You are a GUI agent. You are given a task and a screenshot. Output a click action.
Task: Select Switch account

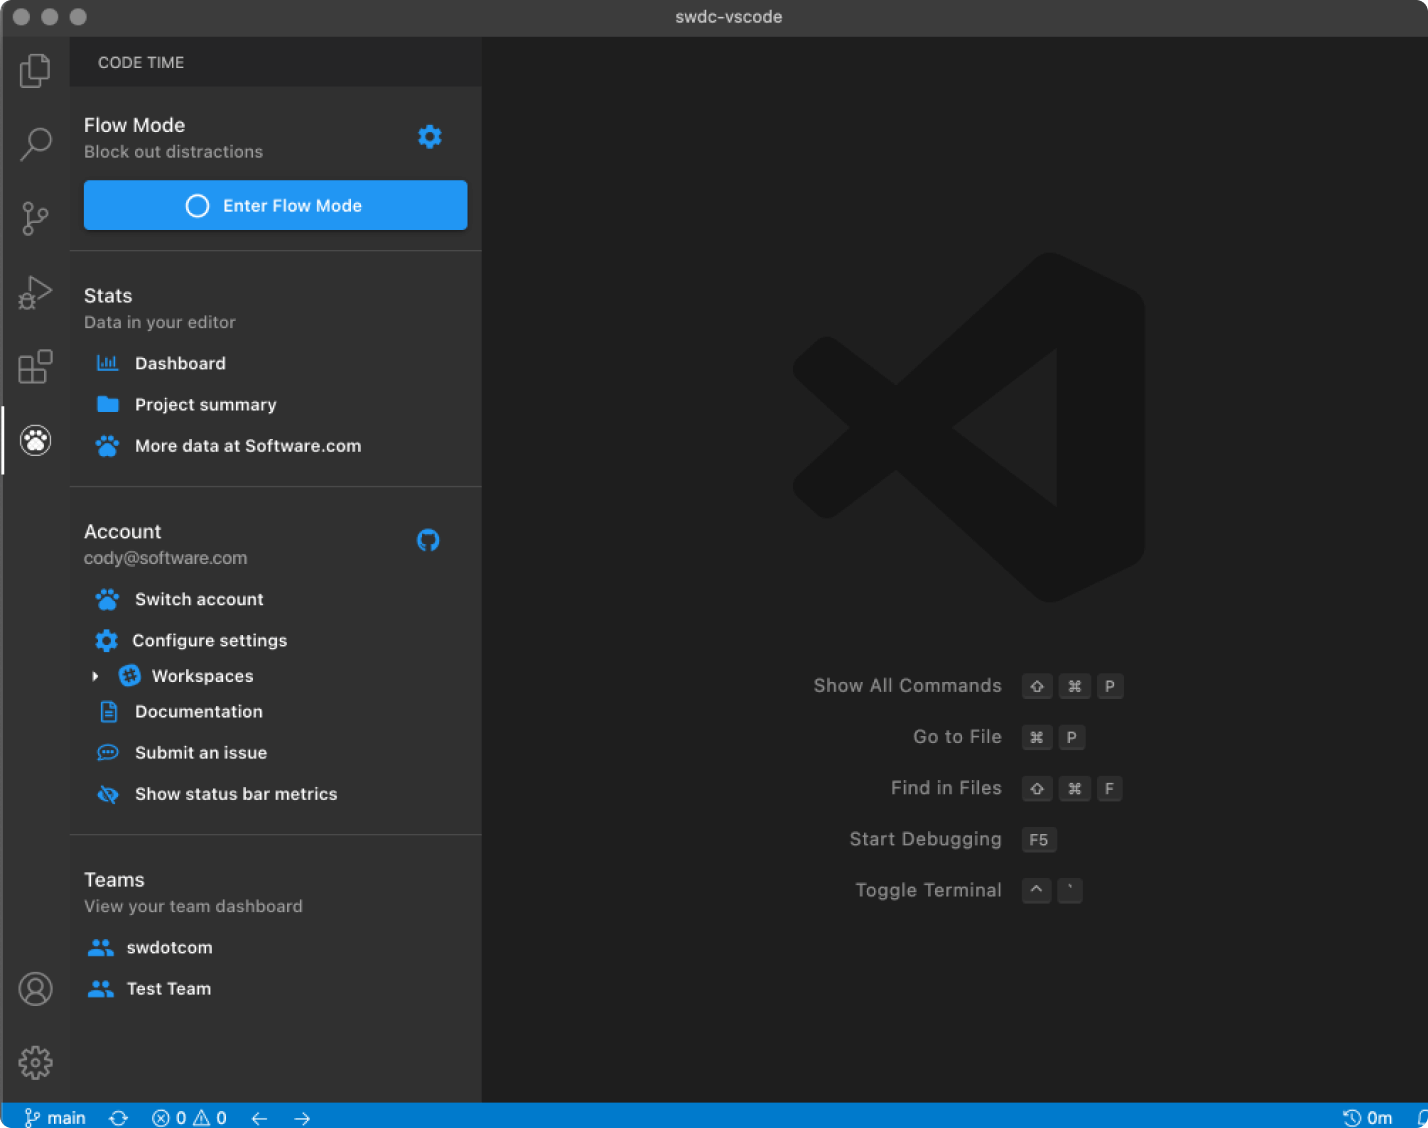tap(199, 599)
